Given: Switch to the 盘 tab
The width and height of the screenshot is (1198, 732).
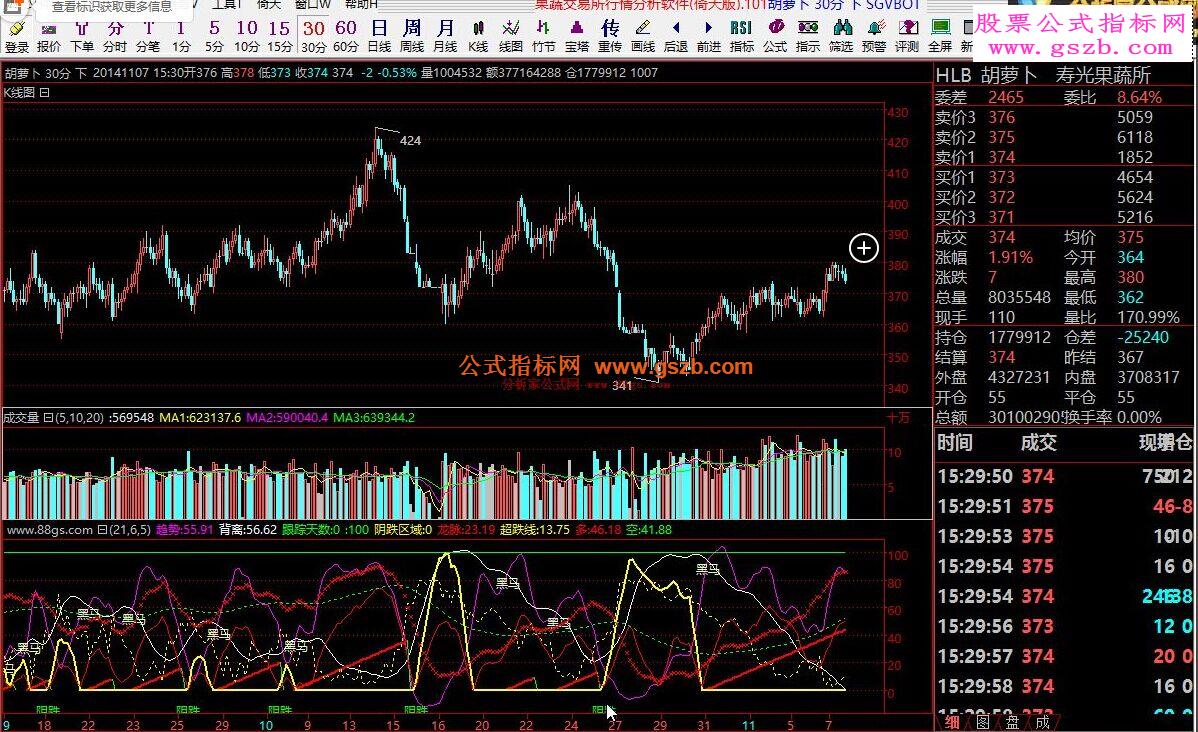Looking at the screenshot, I should tap(1012, 721).
